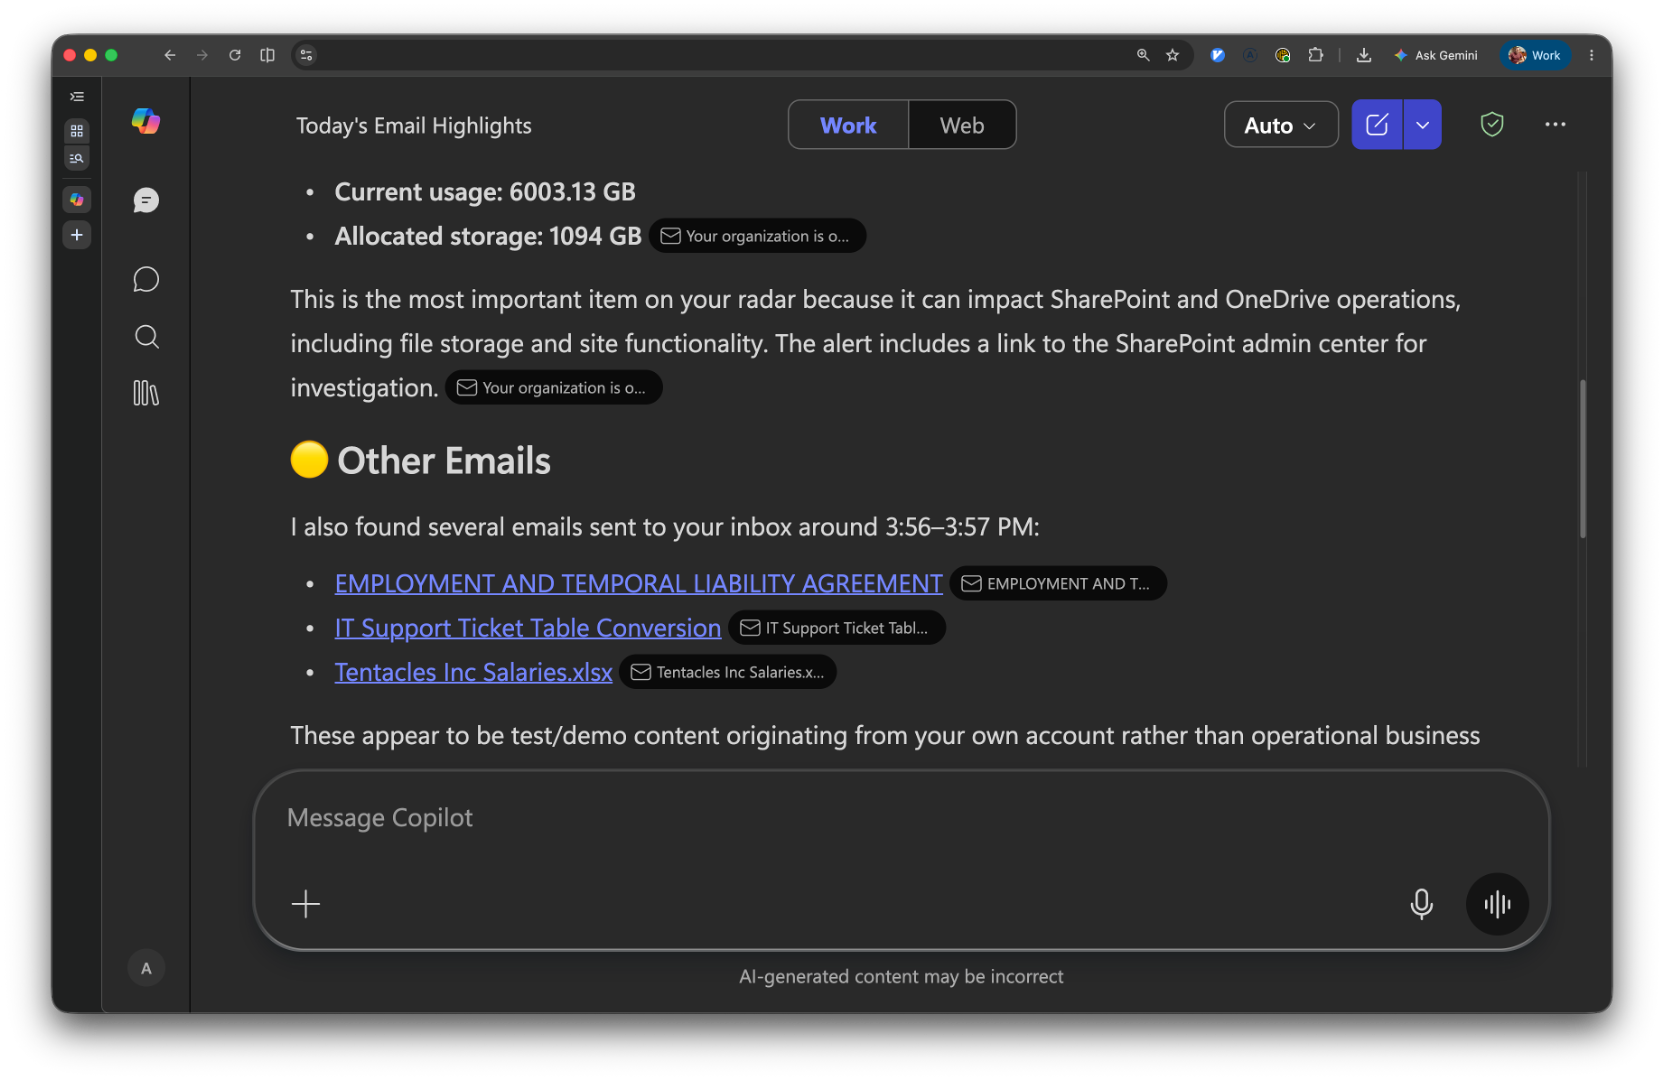1664x1080 pixels.
Task: Open the email citation beside Allocated storage
Action: (757, 236)
